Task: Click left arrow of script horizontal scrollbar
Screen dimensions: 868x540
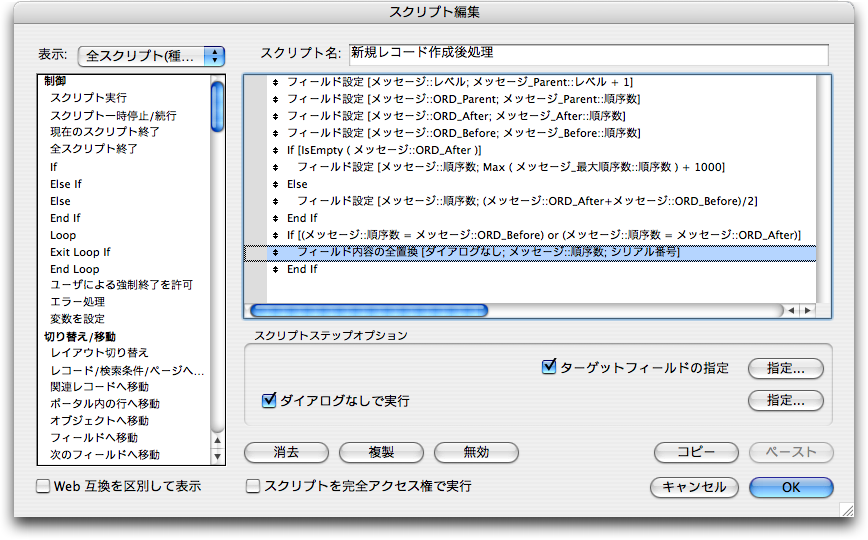Action: pos(792,311)
